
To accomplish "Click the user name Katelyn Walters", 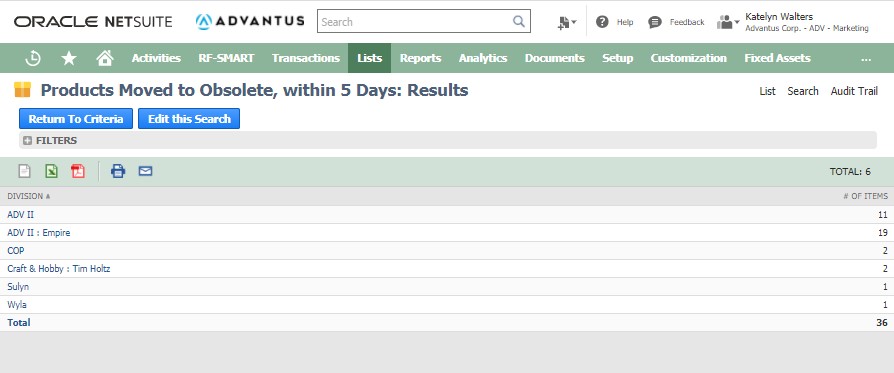I will pos(779,17).
